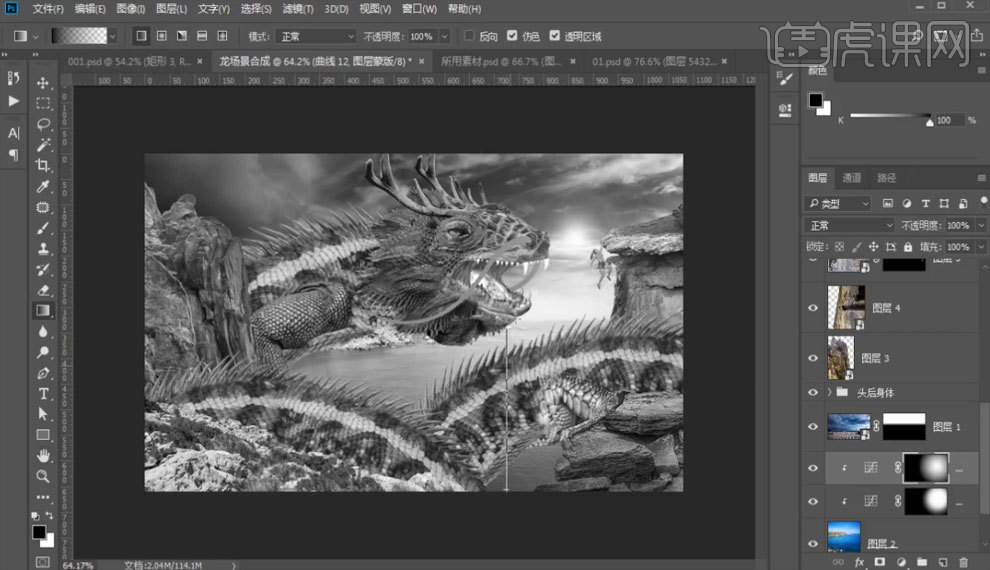Choose the linear gradient type icon
Viewport: 990px width, 570px height.
point(141,36)
